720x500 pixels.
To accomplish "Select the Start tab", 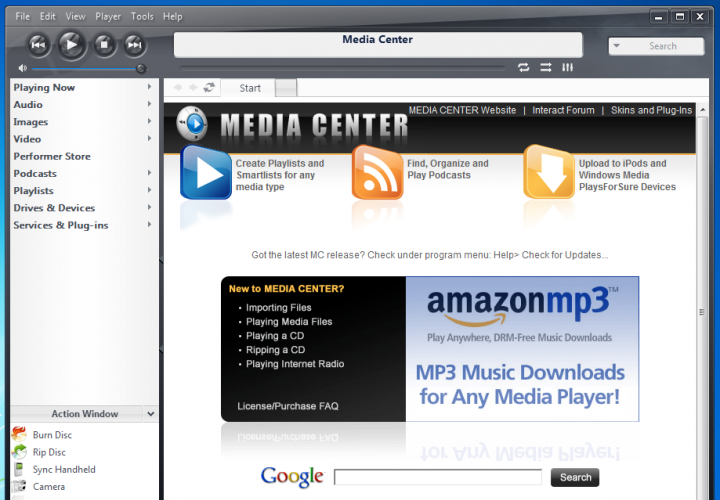I will [250, 88].
